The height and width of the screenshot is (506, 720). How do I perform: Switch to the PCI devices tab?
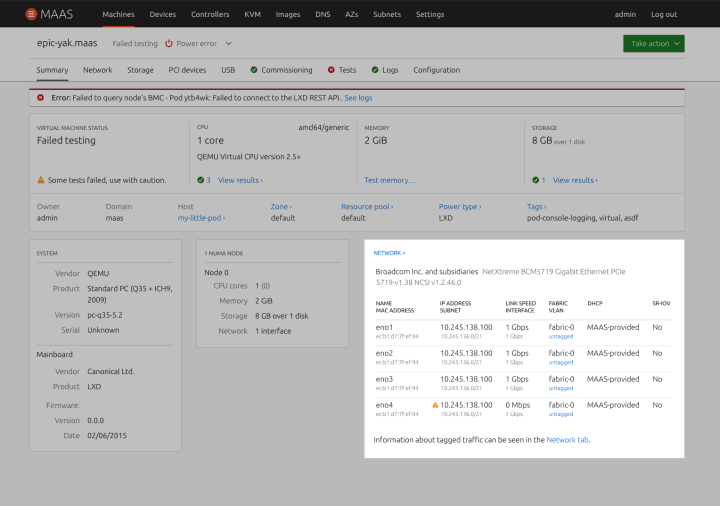(x=187, y=70)
